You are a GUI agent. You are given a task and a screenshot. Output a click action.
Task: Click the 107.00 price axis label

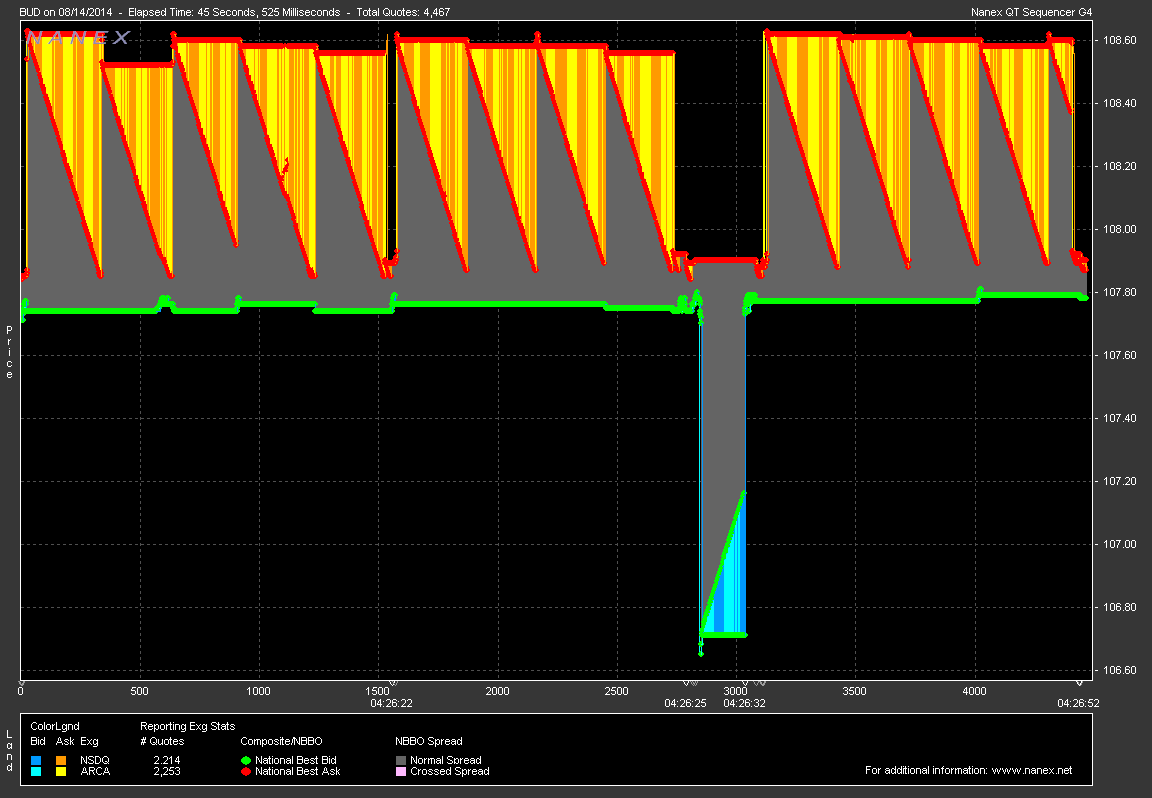[1120, 544]
